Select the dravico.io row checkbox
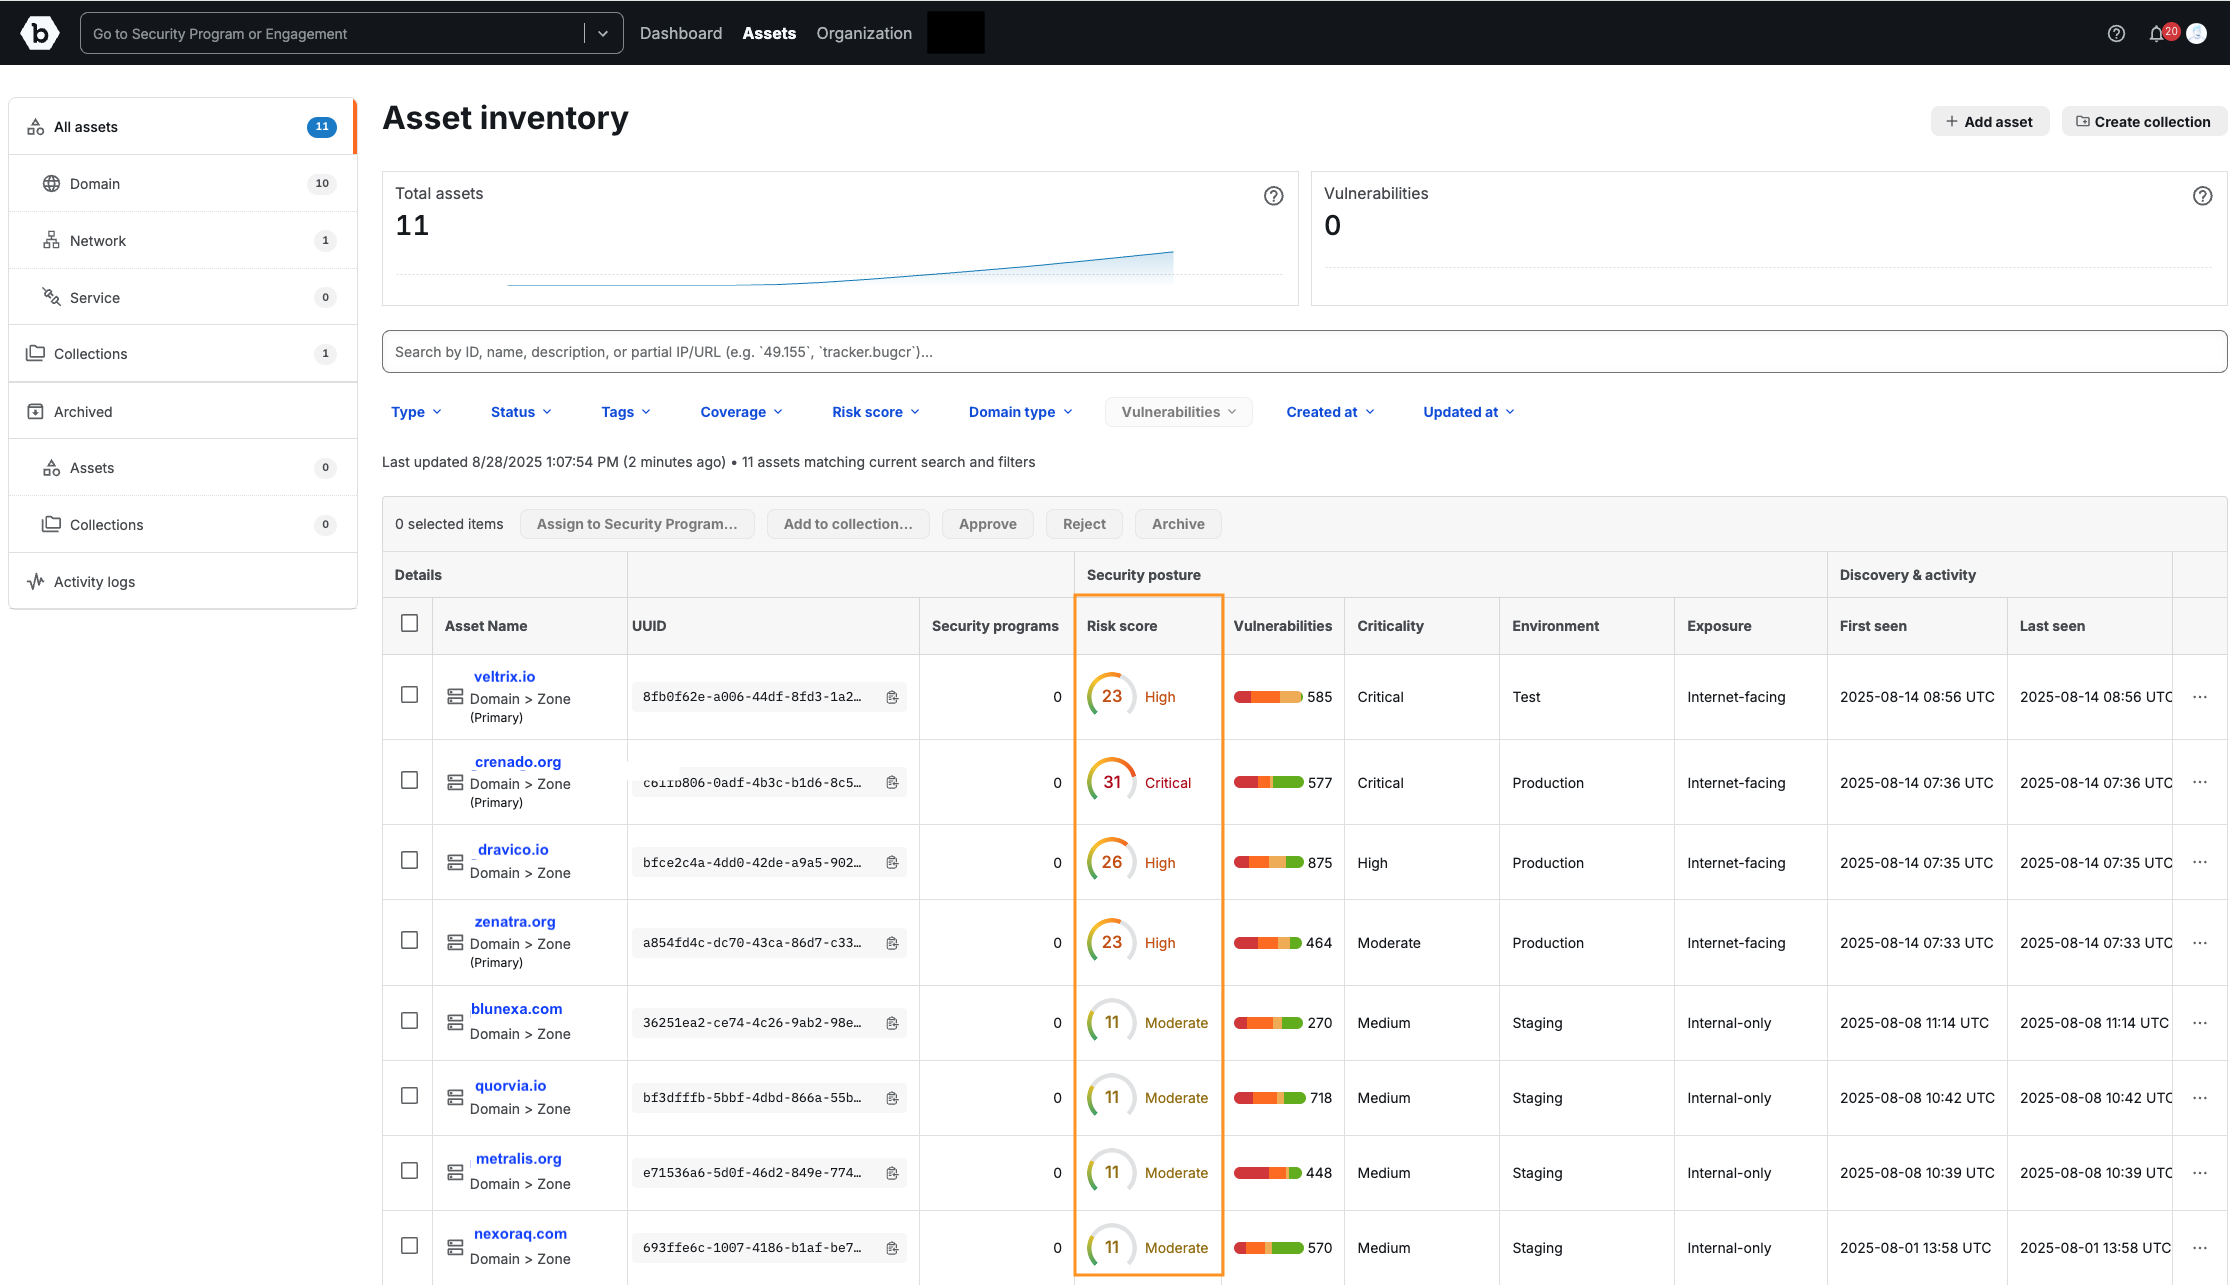This screenshot has width=2230, height=1285. [409, 860]
